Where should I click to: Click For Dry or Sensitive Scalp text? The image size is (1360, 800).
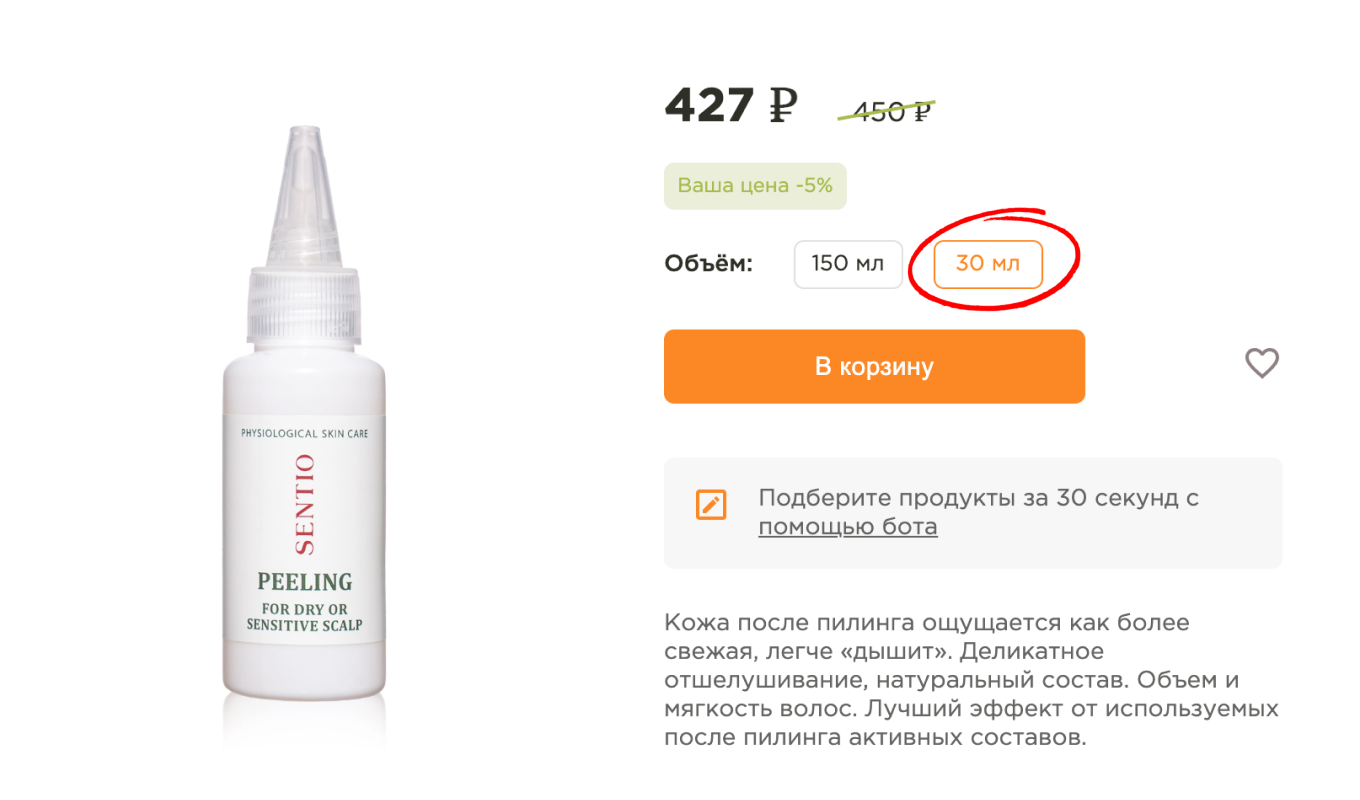tap(305, 617)
